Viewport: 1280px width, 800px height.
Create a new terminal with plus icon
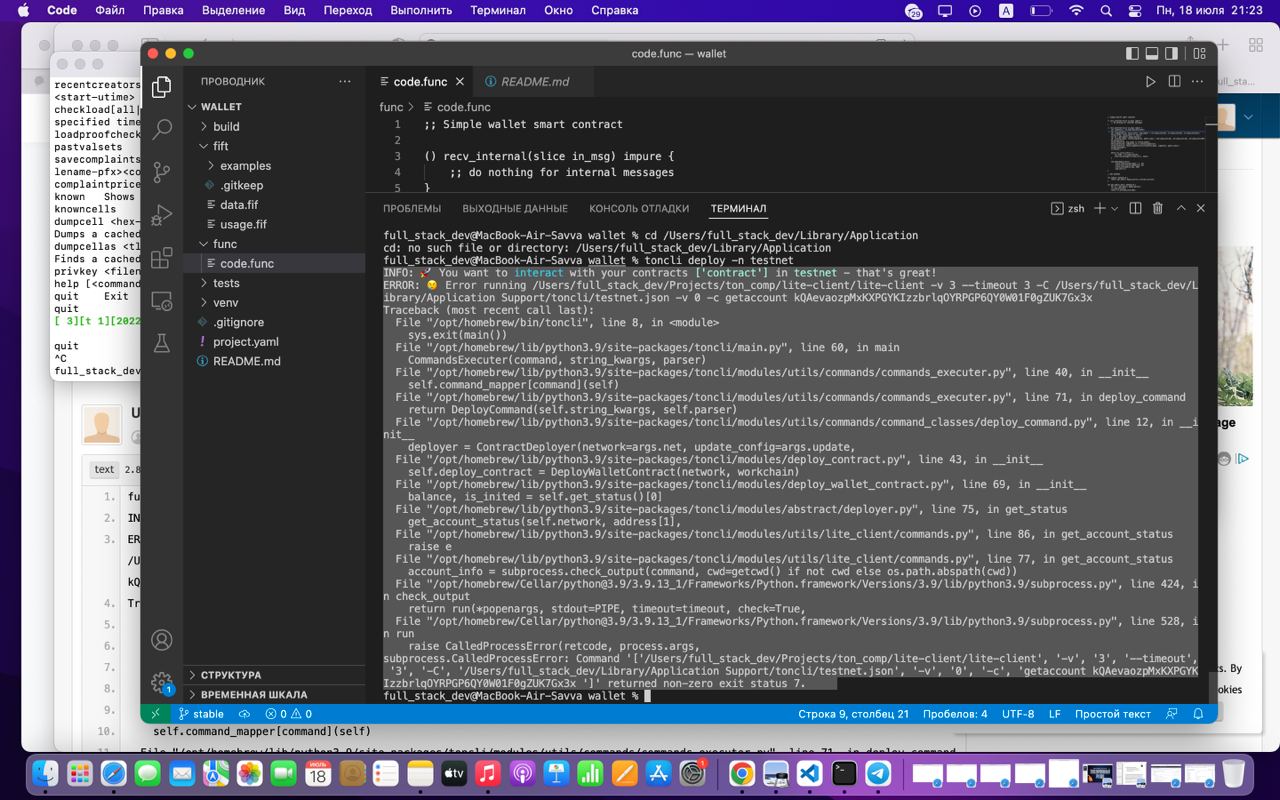1099,208
